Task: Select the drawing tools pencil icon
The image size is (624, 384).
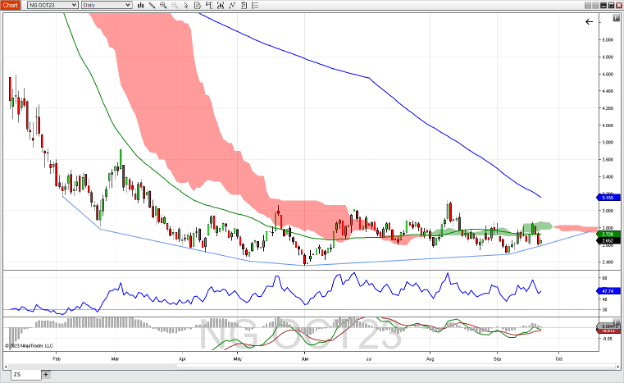Action: [x=152, y=5]
